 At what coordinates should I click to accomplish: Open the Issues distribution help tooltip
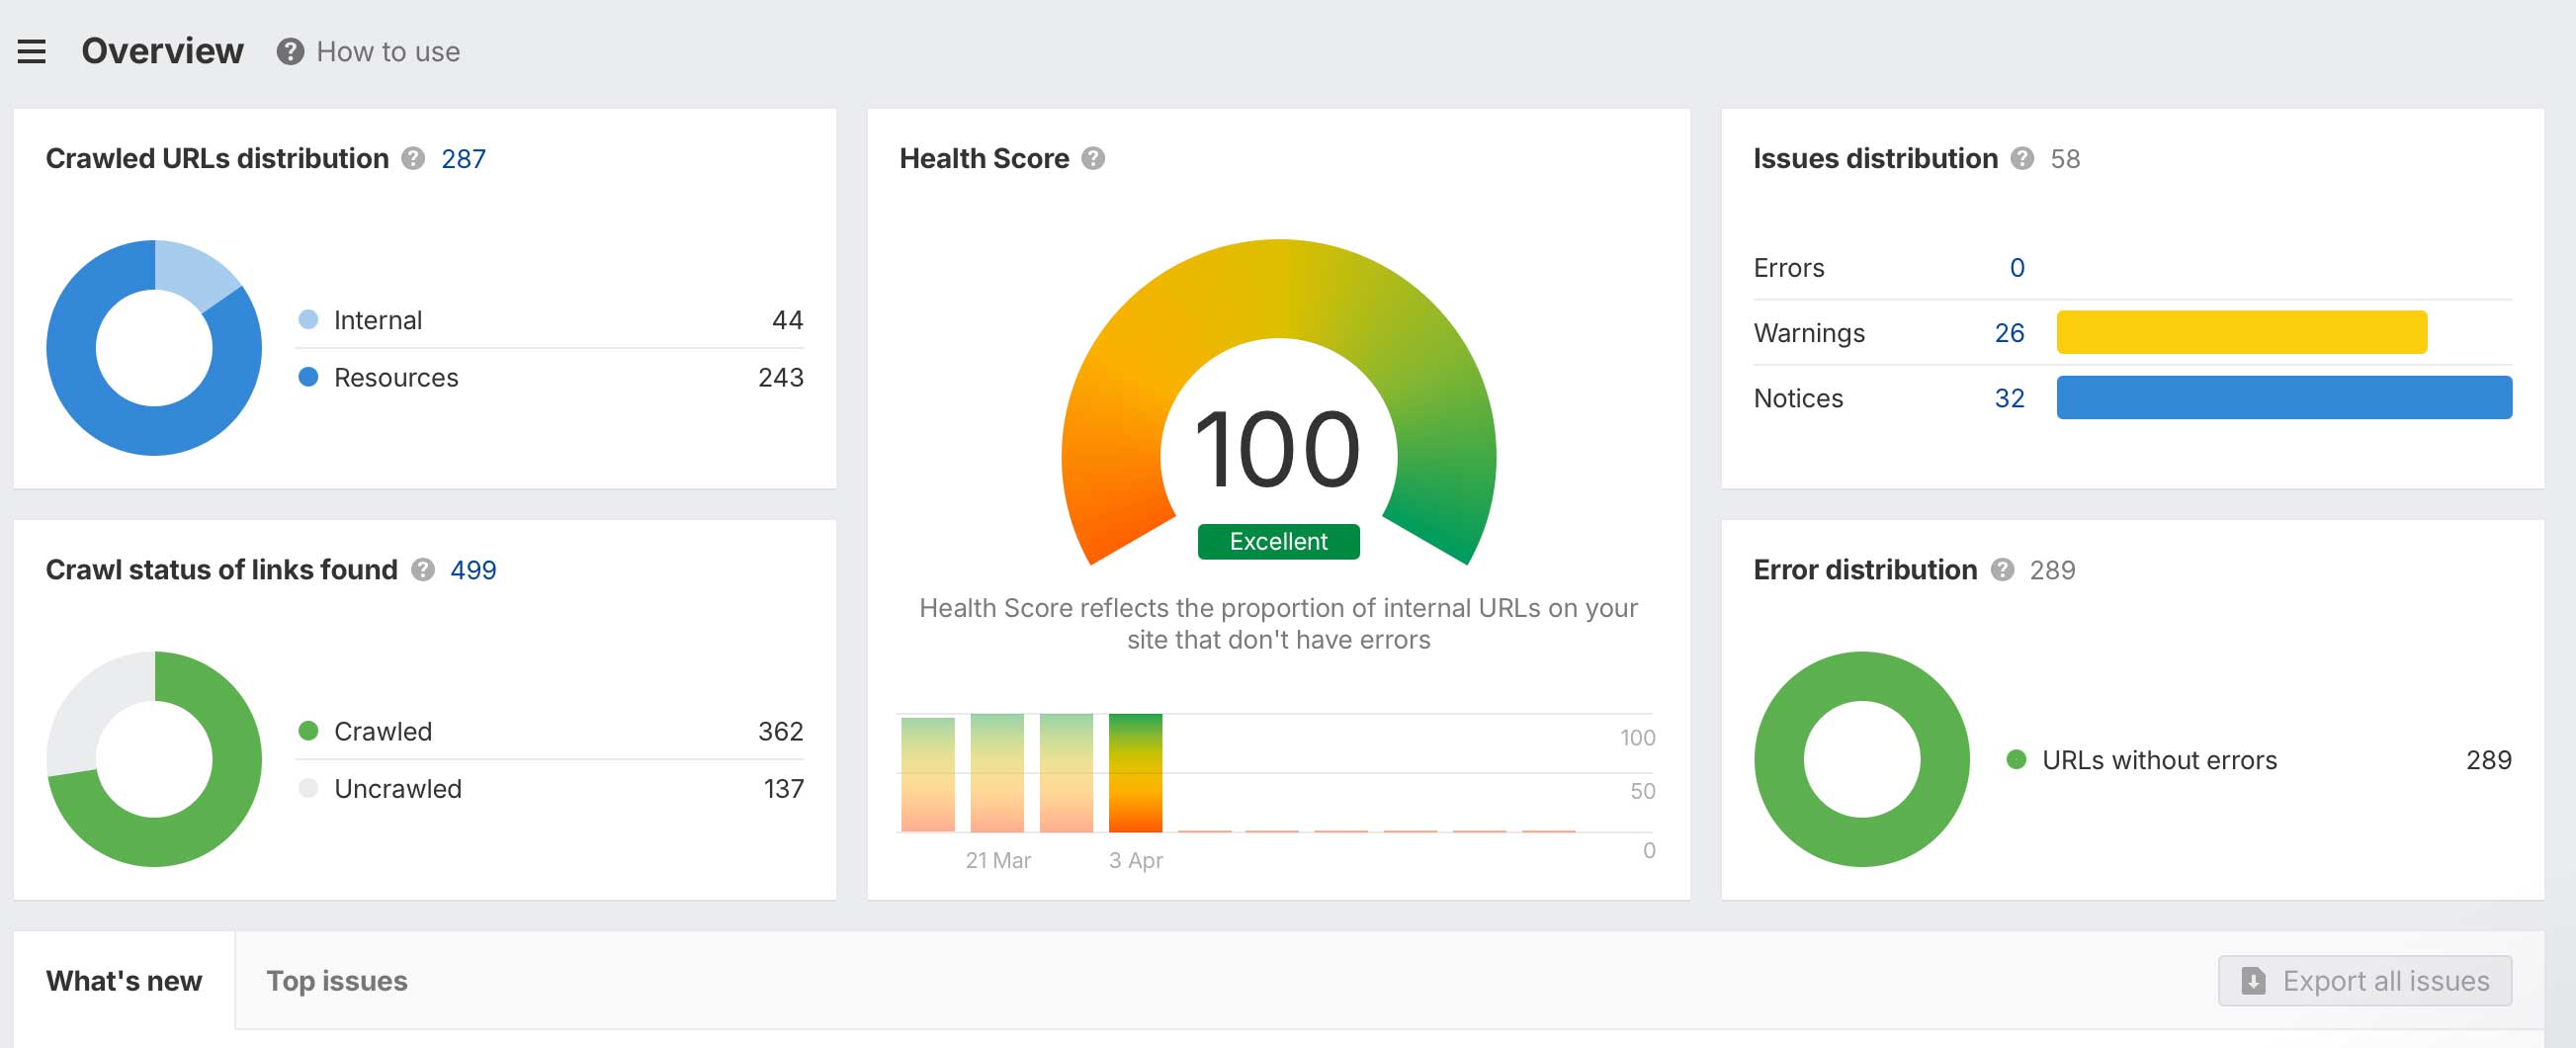pyautogui.click(x=2021, y=158)
